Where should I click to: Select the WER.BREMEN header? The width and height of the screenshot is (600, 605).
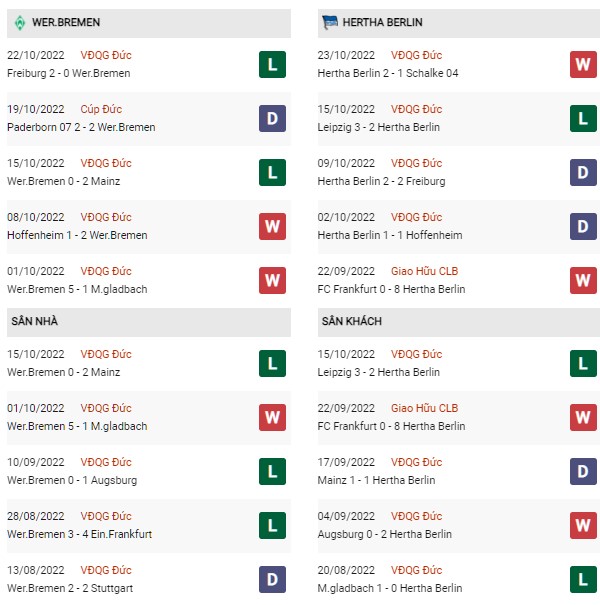[149, 23]
